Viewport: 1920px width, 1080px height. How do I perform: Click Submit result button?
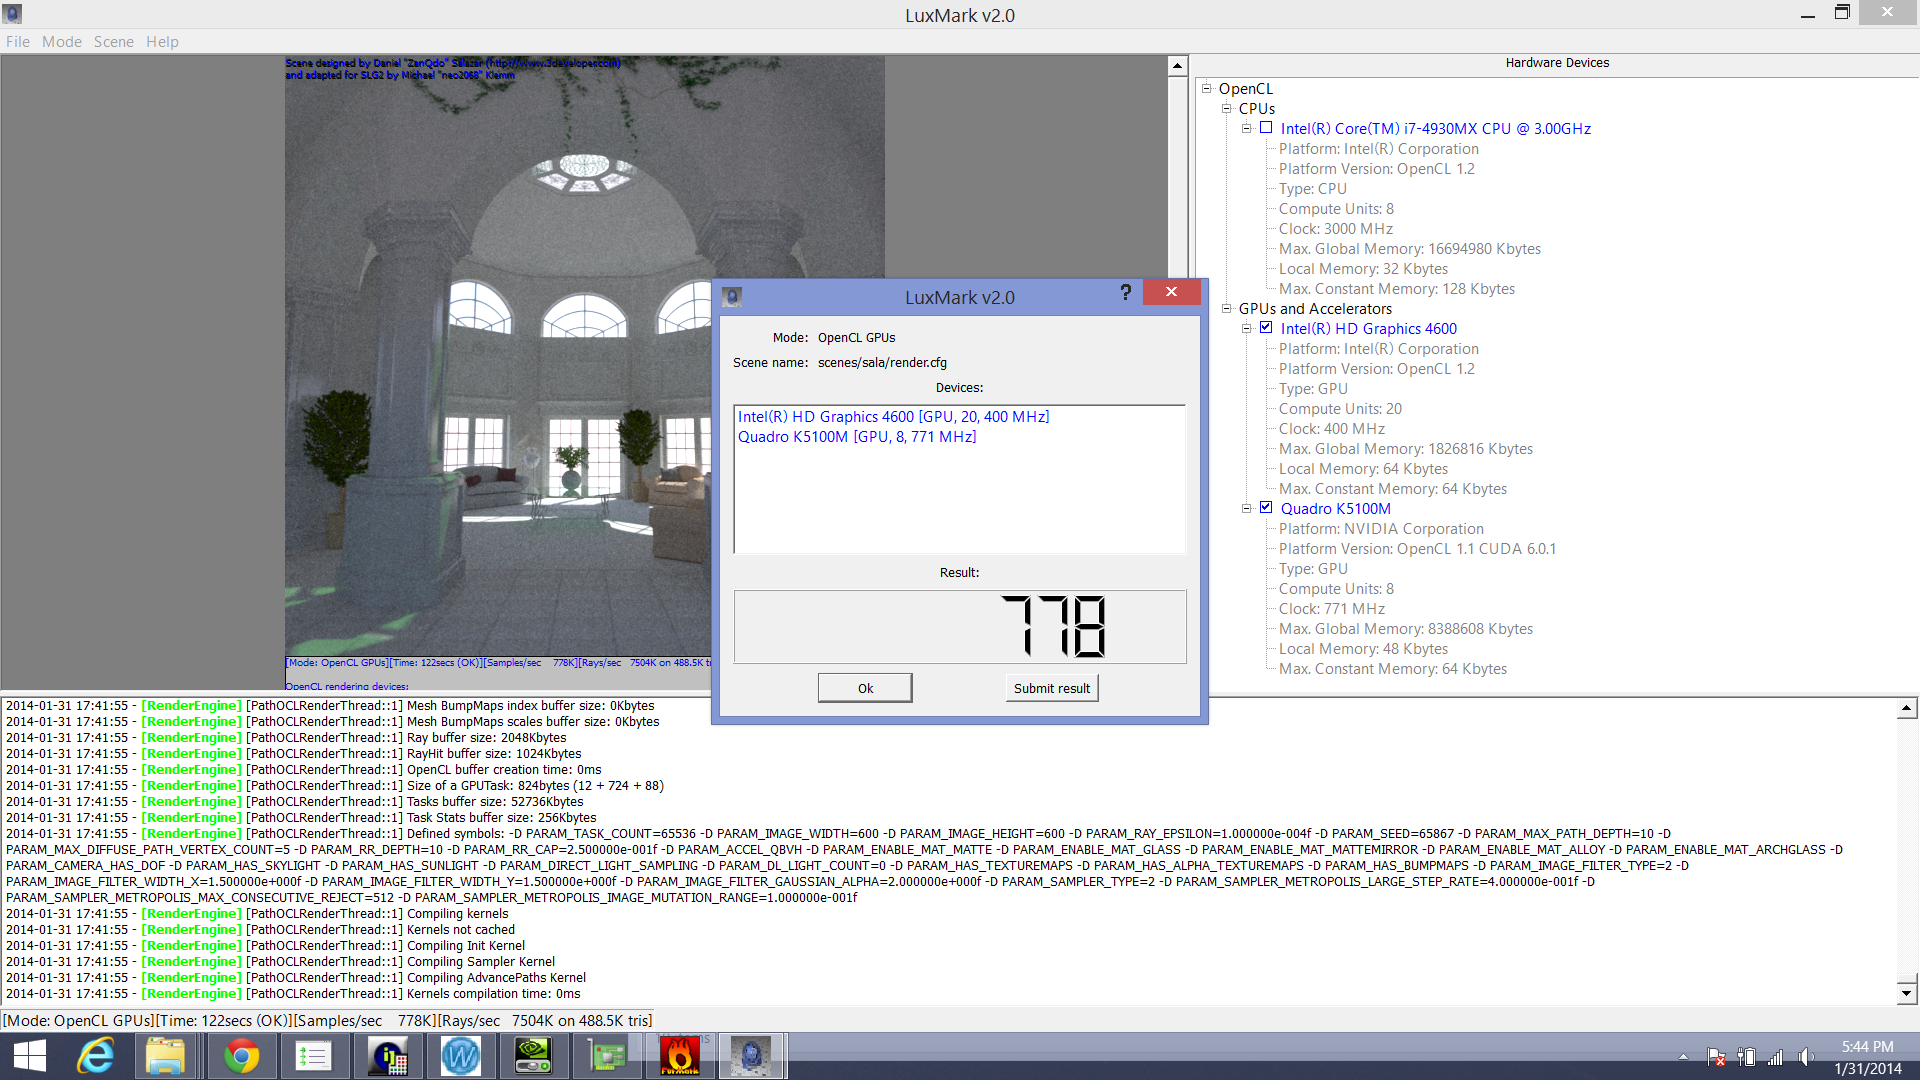coord(1052,688)
